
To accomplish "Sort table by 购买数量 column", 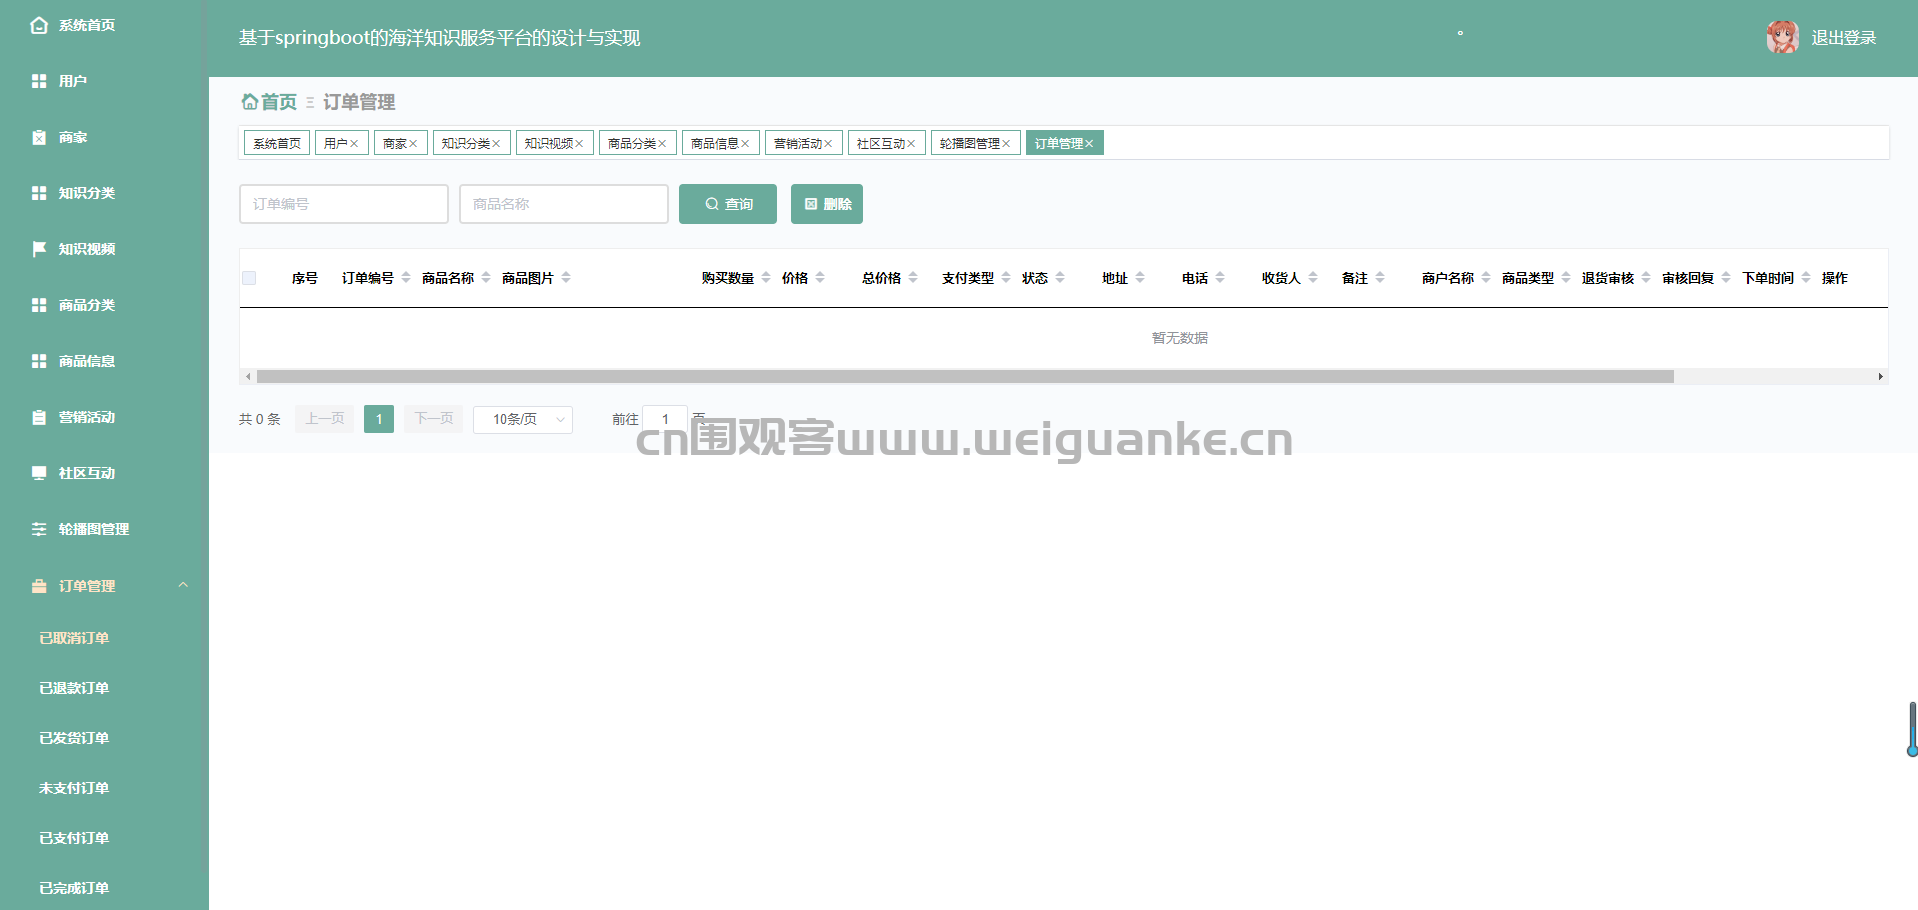I will (766, 278).
